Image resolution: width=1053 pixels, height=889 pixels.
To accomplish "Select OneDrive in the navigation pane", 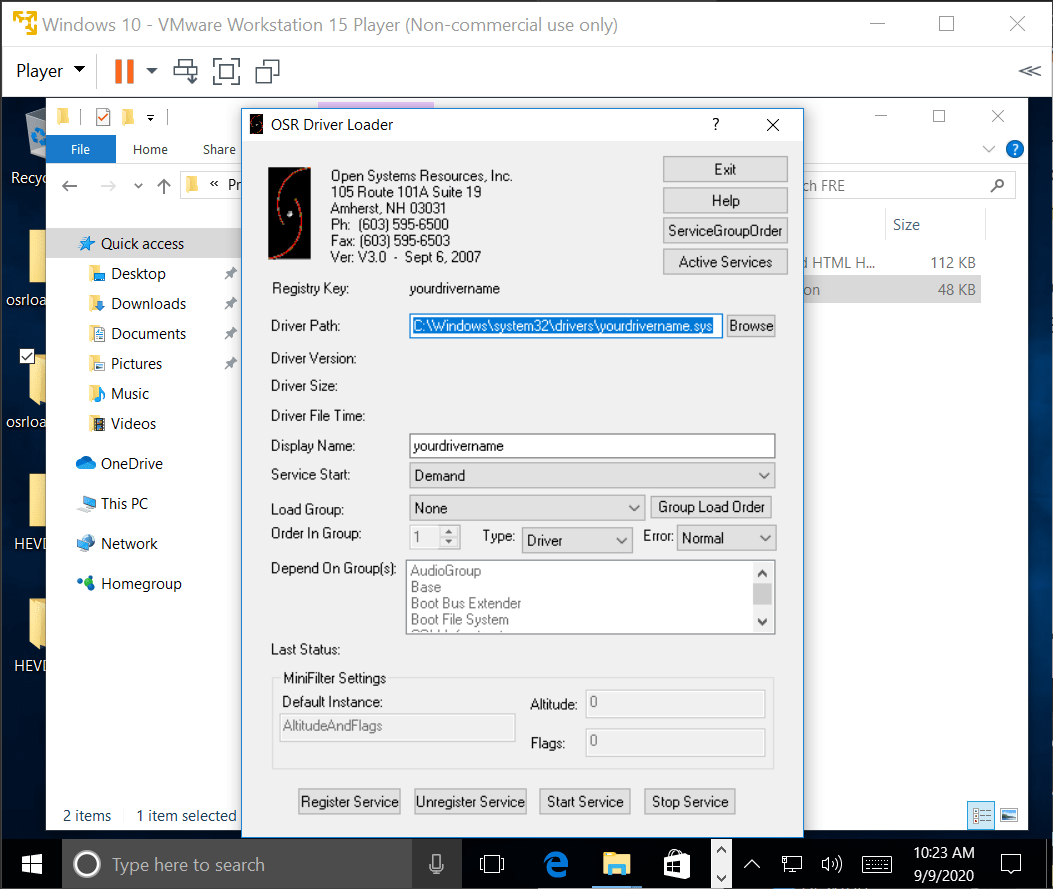I will coord(120,464).
